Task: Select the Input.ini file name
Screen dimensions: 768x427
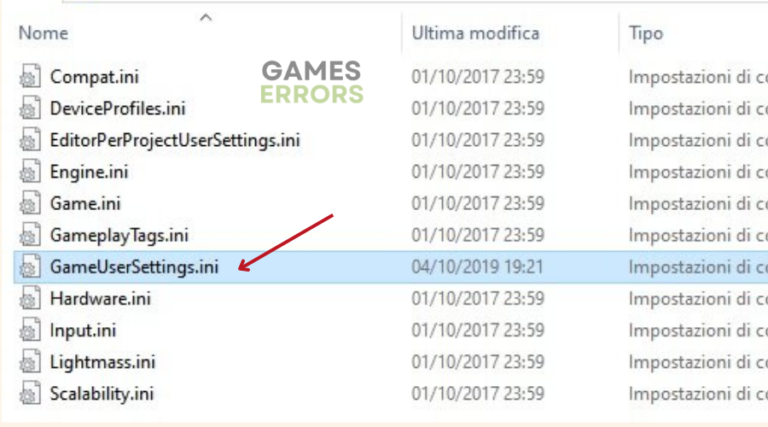Action: tap(83, 331)
